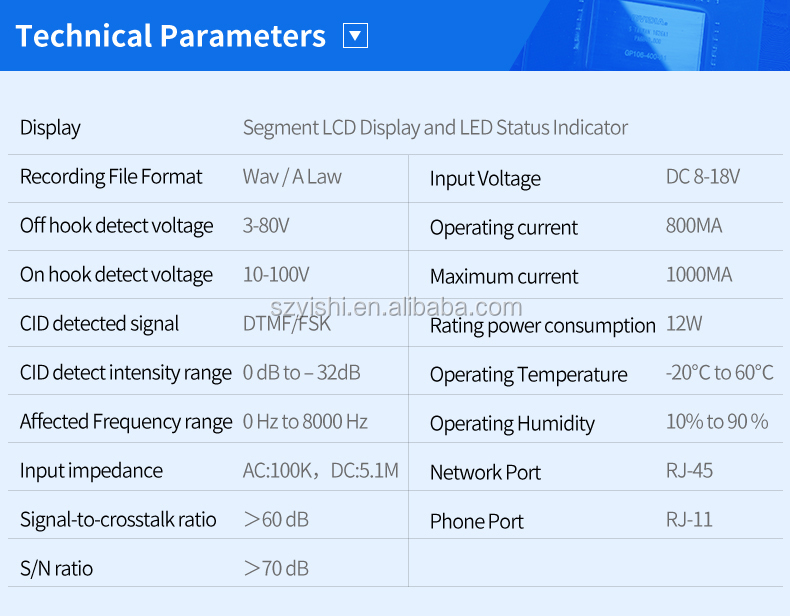Select the Recording File Format label

tap(111, 177)
